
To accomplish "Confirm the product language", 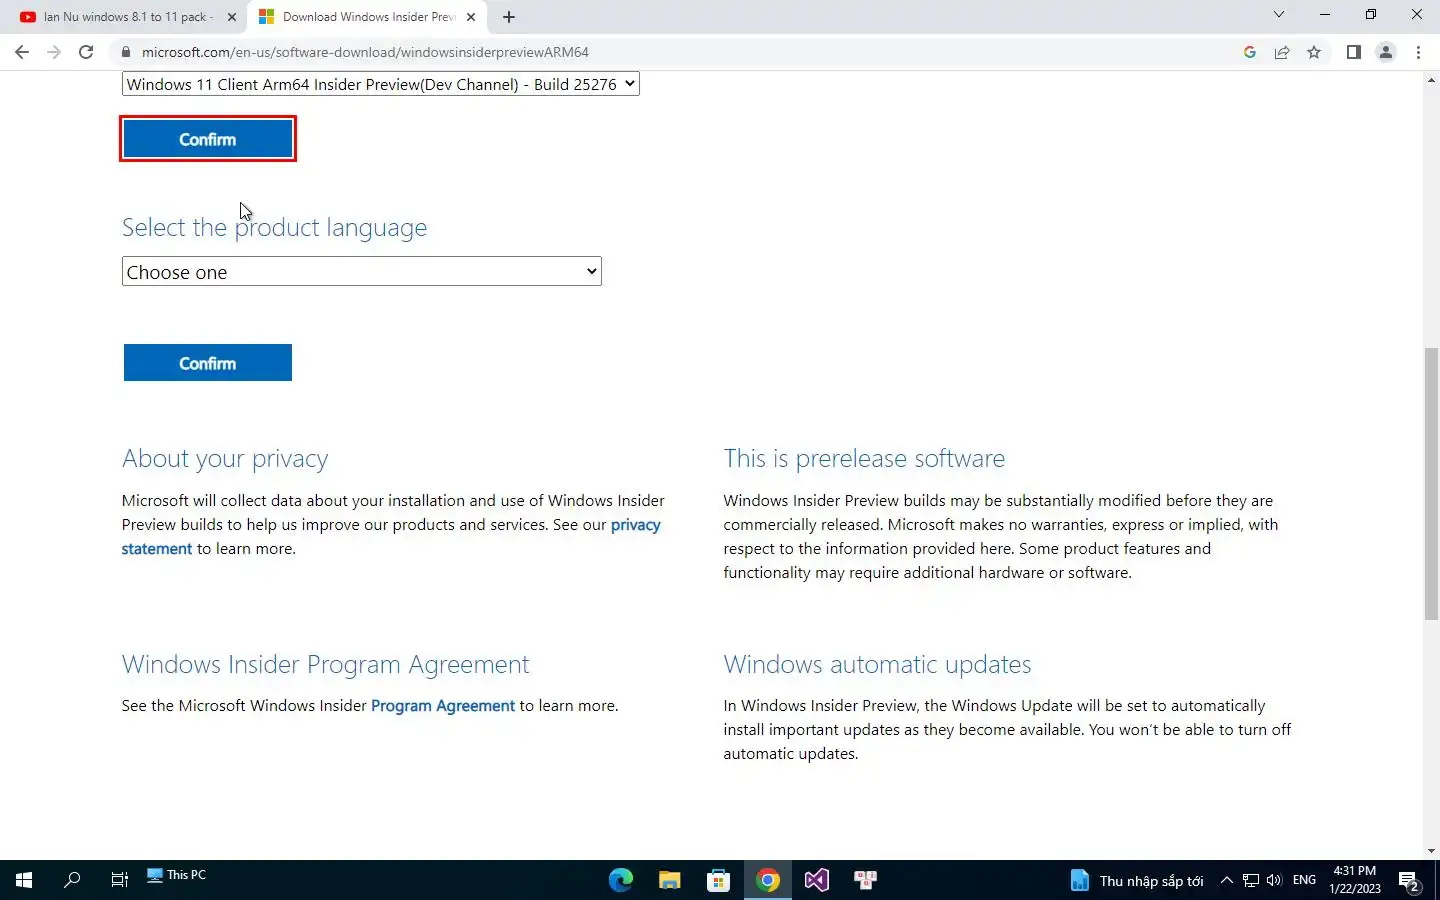I will pos(207,363).
